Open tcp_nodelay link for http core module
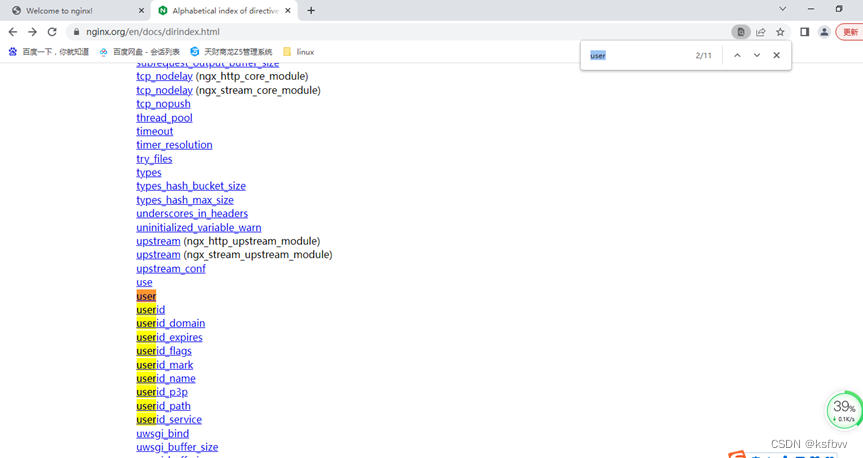The width and height of the screenshot is (863, 458). click(165, 76)
